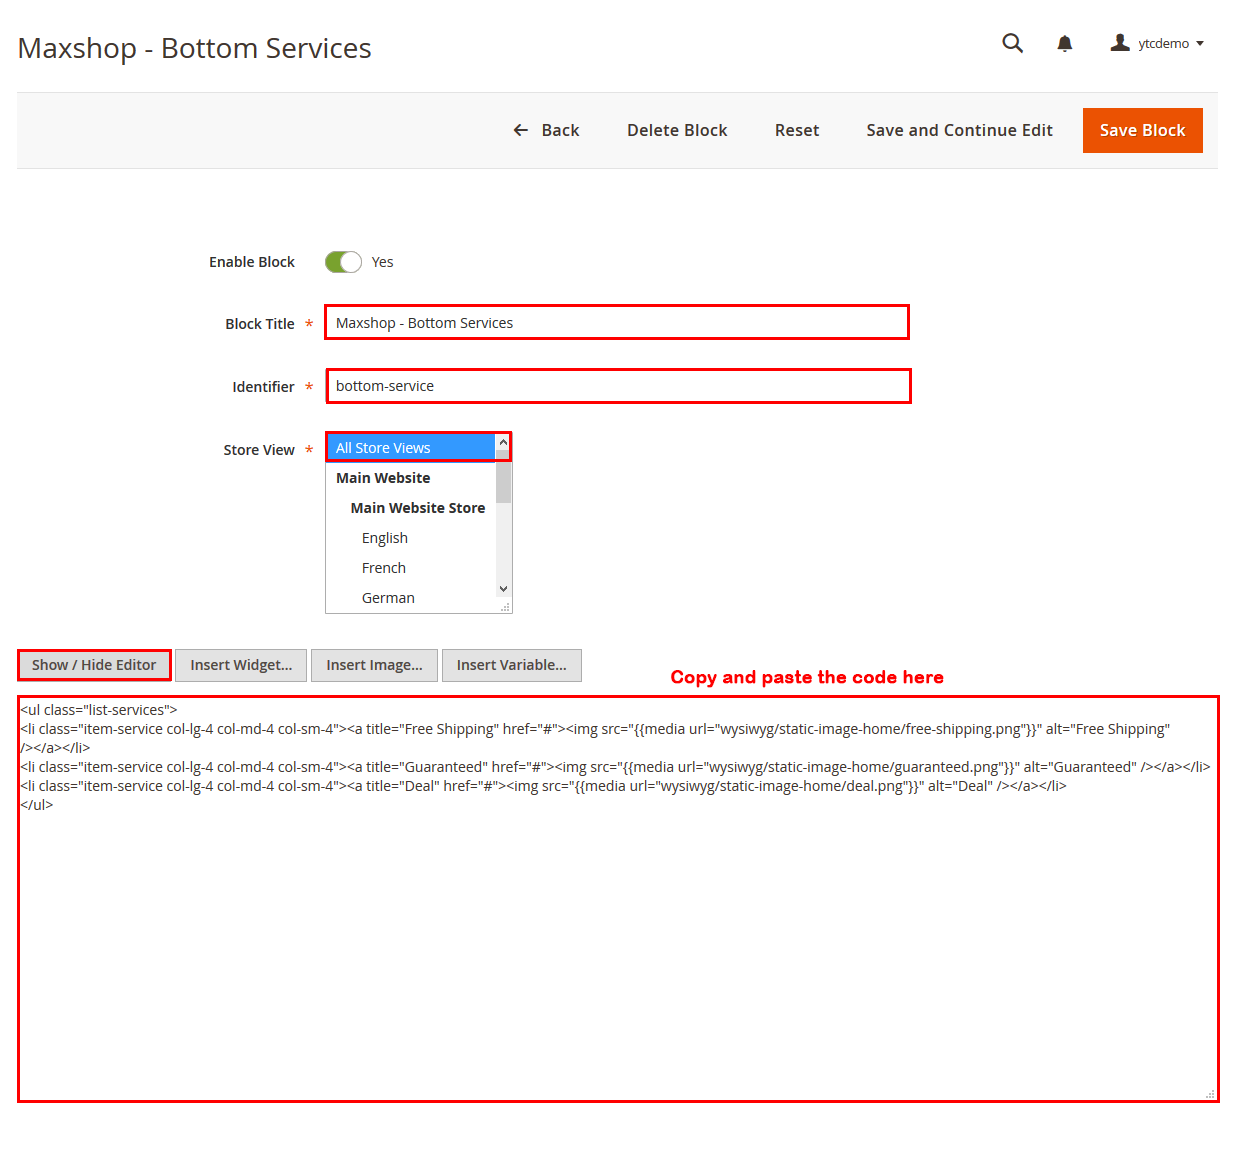Select German store view
1234x1155 pixels.
[411, 598]
